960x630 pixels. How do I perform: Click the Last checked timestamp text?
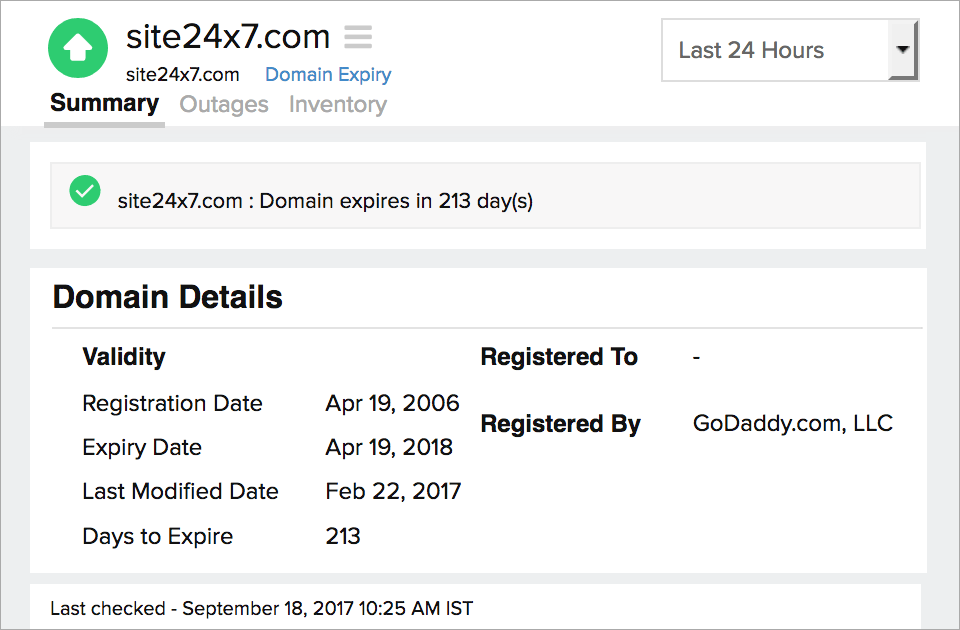262,608
